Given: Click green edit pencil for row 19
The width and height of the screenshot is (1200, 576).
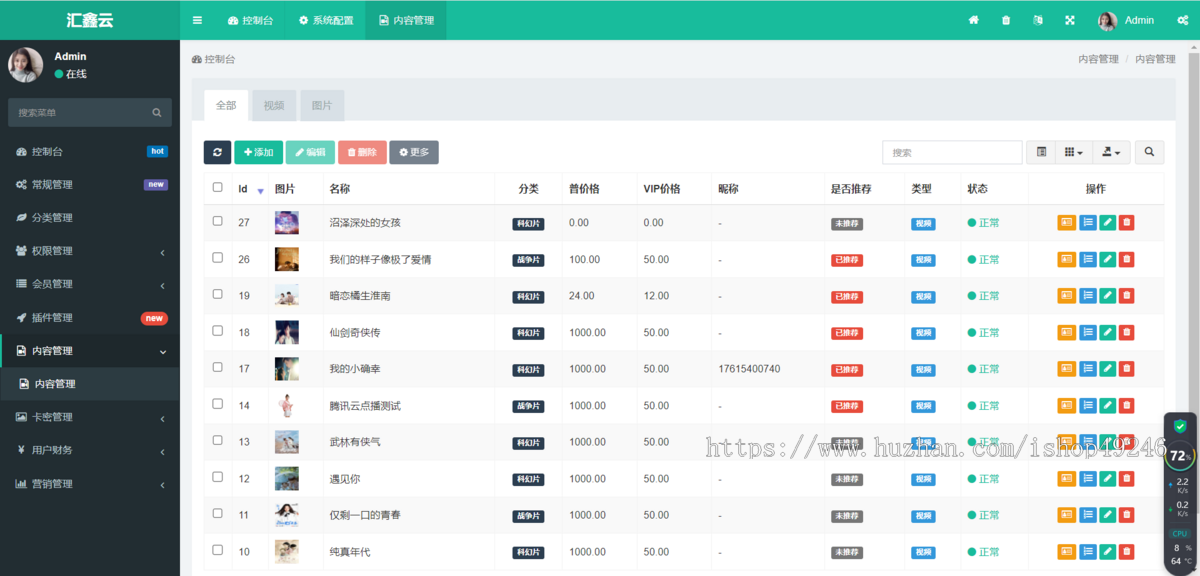Looking at the screenshot, I should coord(1107,296).
